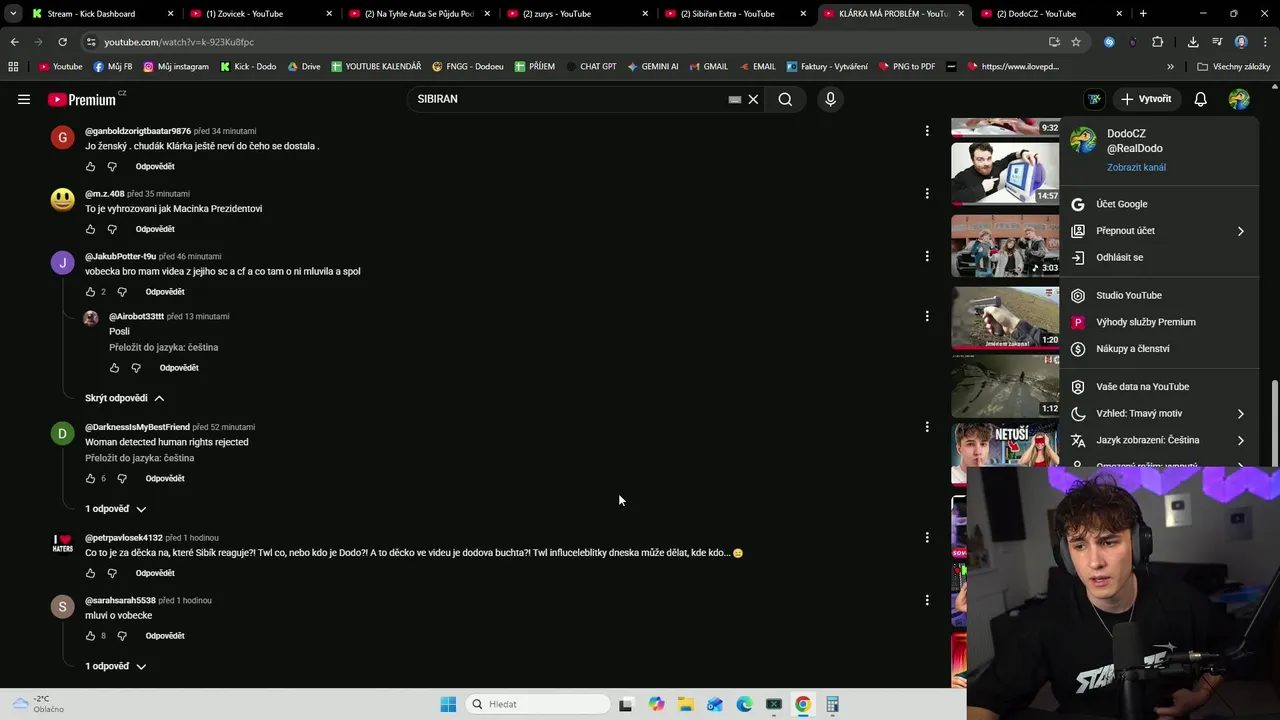
Task: Open the notifications bell
Action: (x=1200, y=99)
